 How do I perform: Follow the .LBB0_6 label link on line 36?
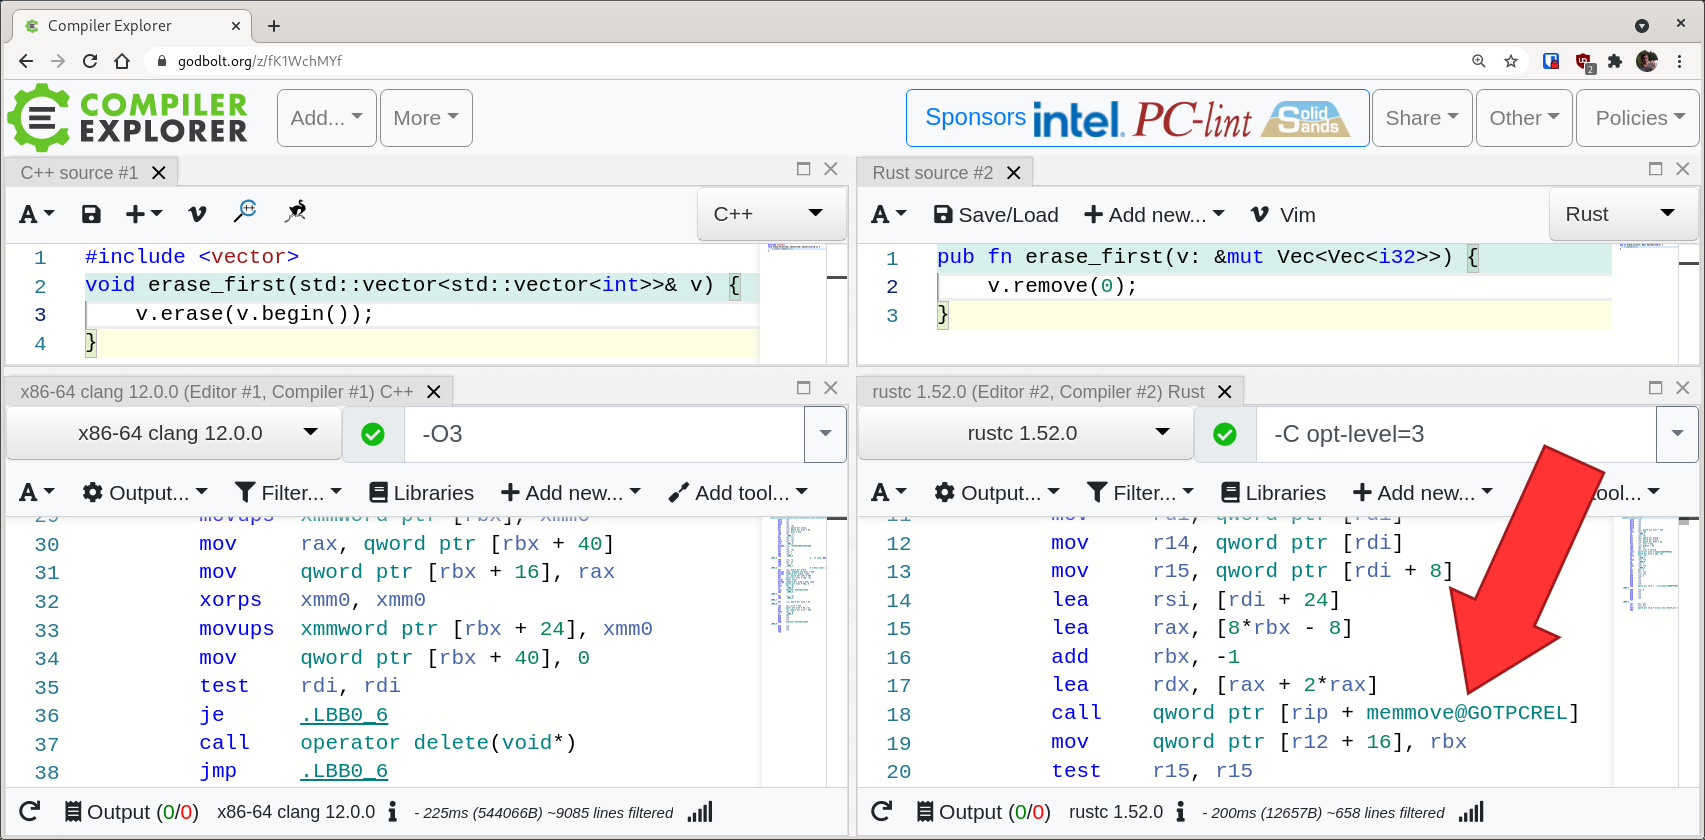(x=344, y=715)
